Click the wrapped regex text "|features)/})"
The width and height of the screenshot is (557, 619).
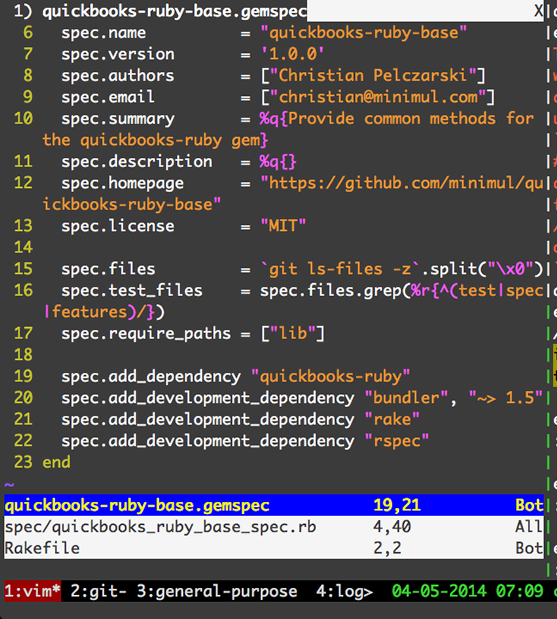(103, 312)
